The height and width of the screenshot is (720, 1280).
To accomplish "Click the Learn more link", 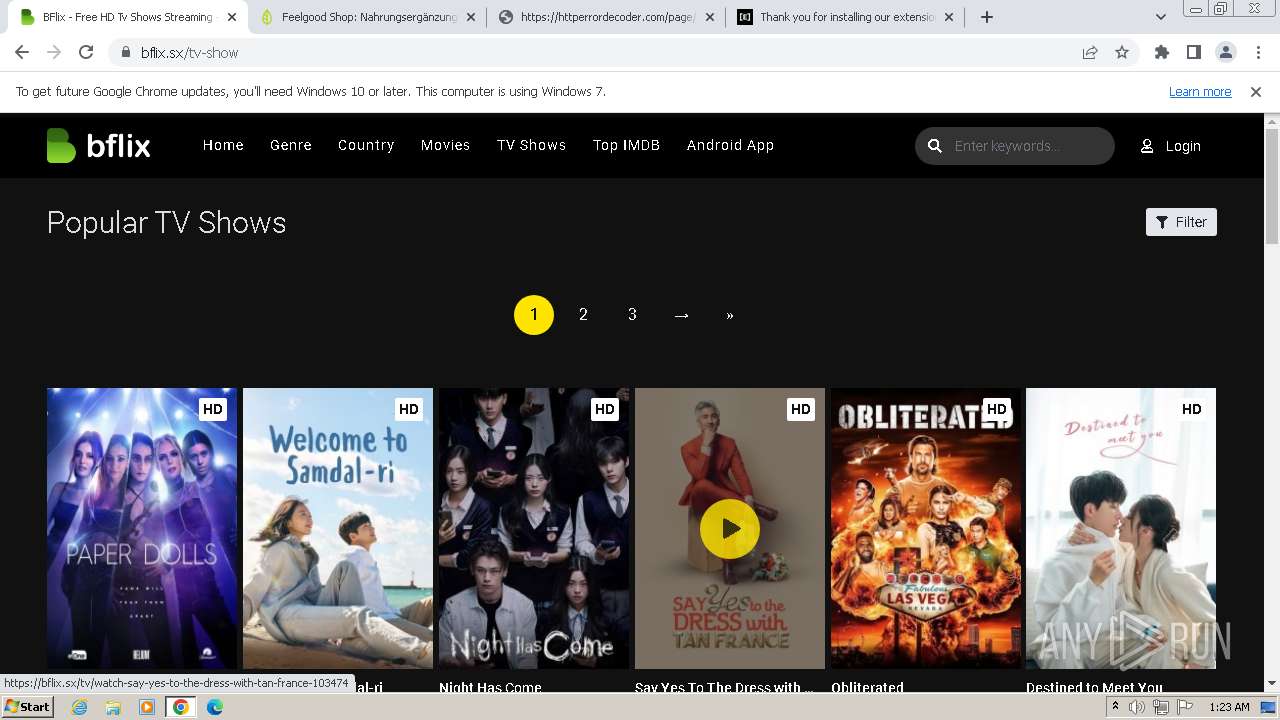I will (1200, 92).
